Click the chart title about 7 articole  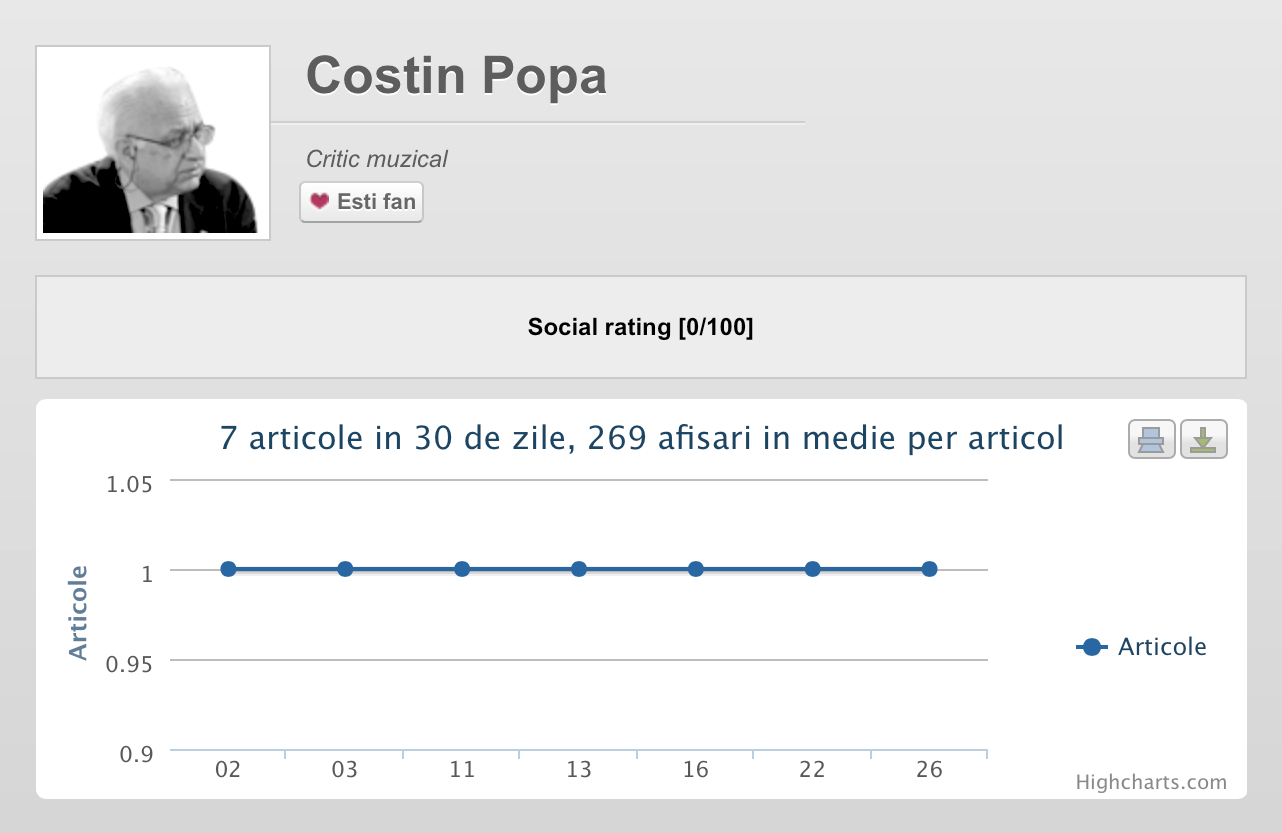click(x=641, y=438)
